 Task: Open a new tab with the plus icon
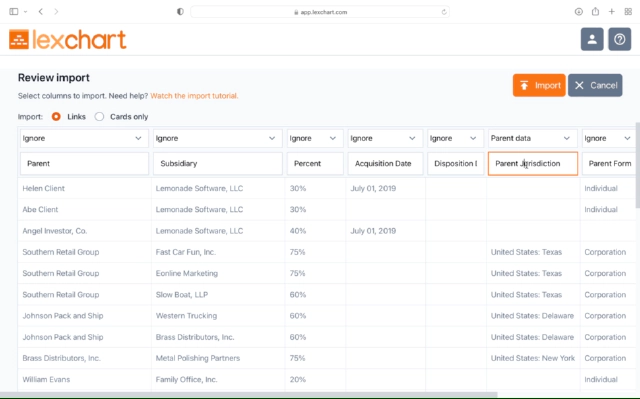click(x=611, y=11)
